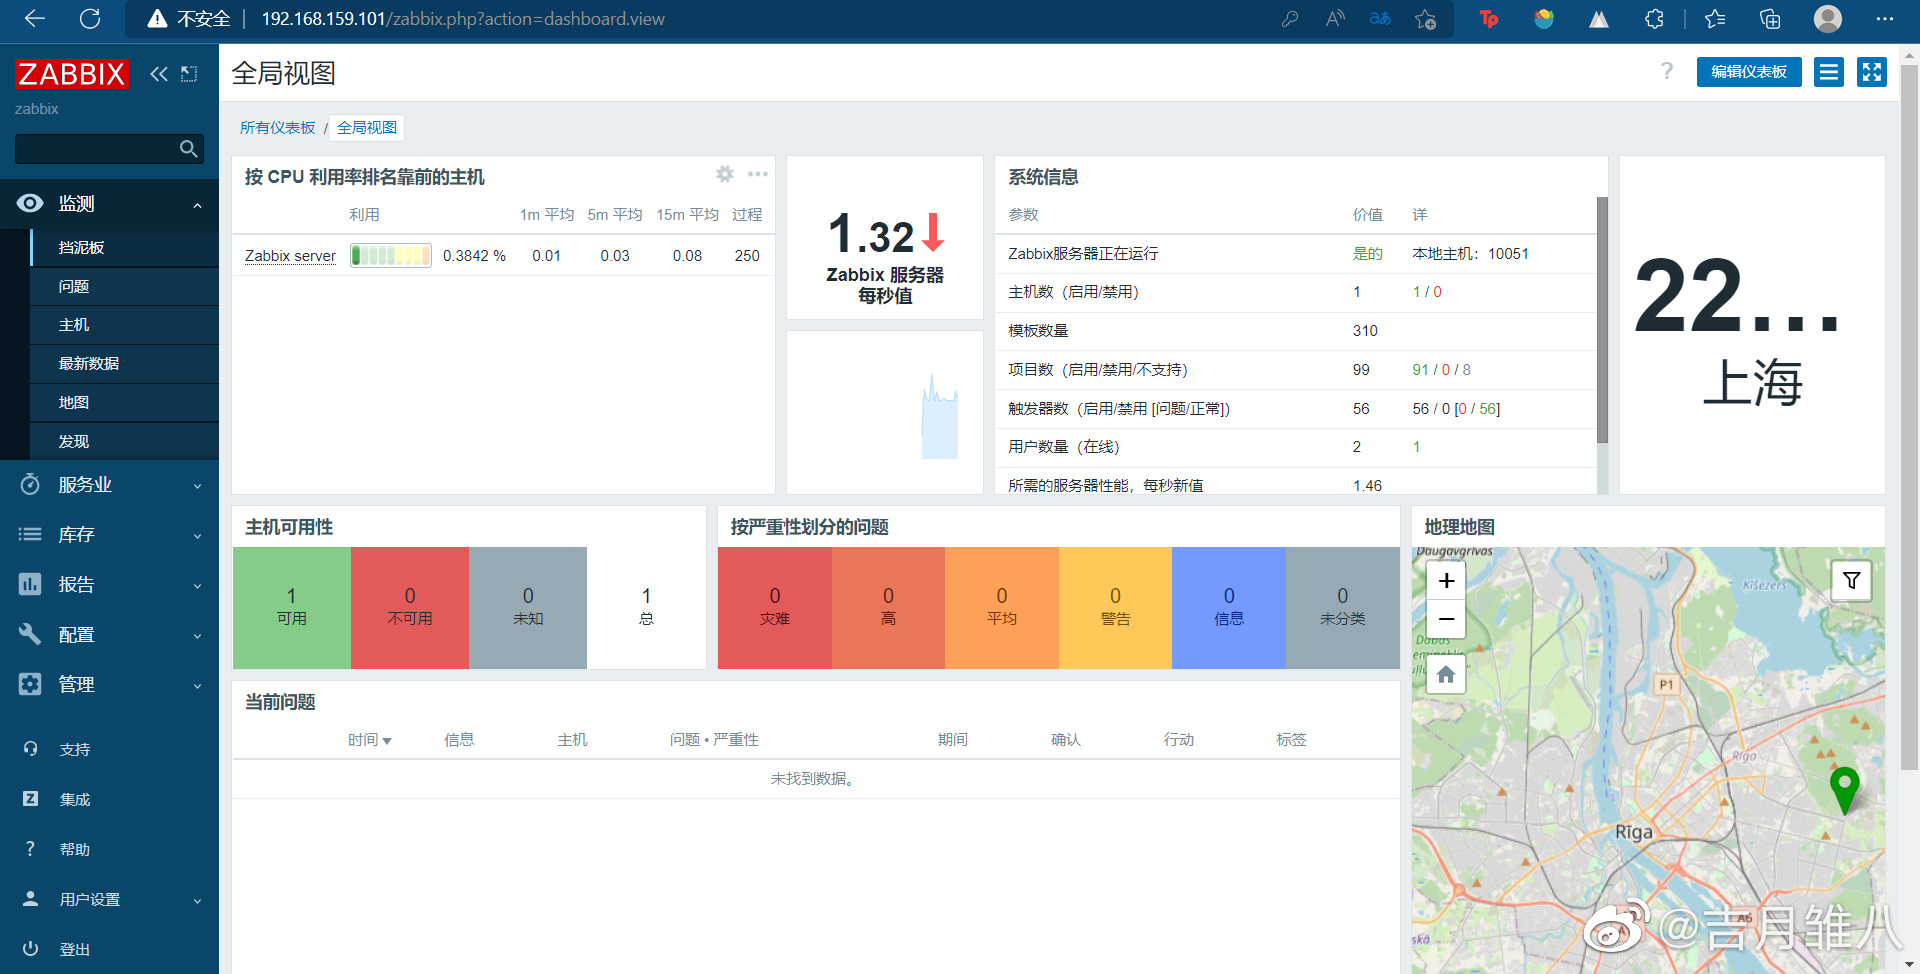The height and width of the screenshot is (974, 1920).
Task: Click the Zabbix server host link
Action: pos(290,256)
